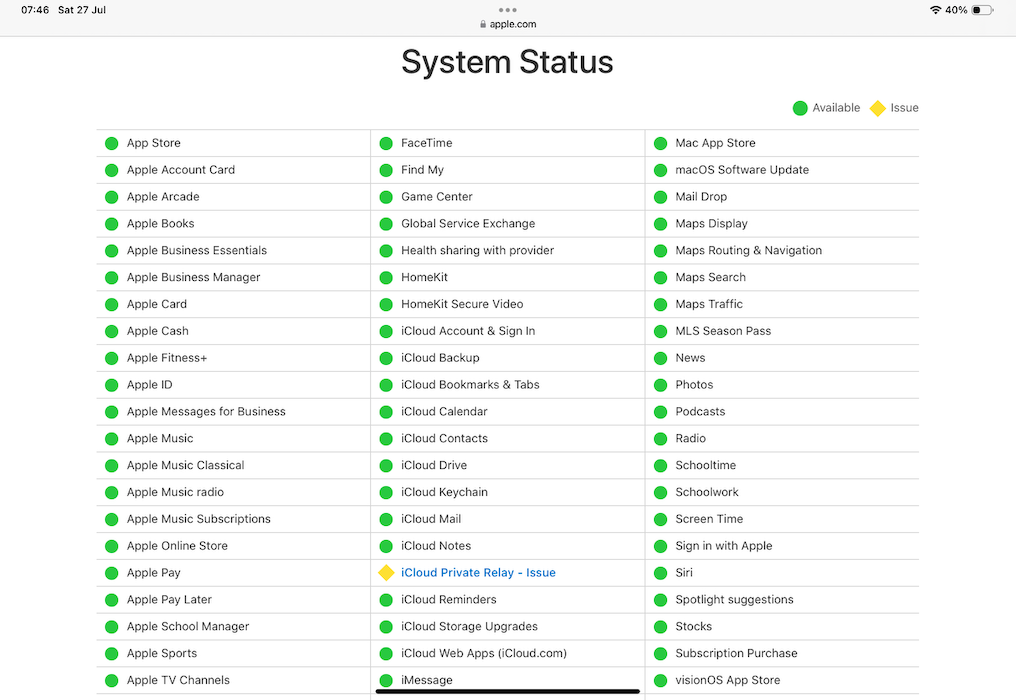Select iCloud Bookmarks & Tabs text
This screenshot has height=700, width=1016.
point(470,385)
